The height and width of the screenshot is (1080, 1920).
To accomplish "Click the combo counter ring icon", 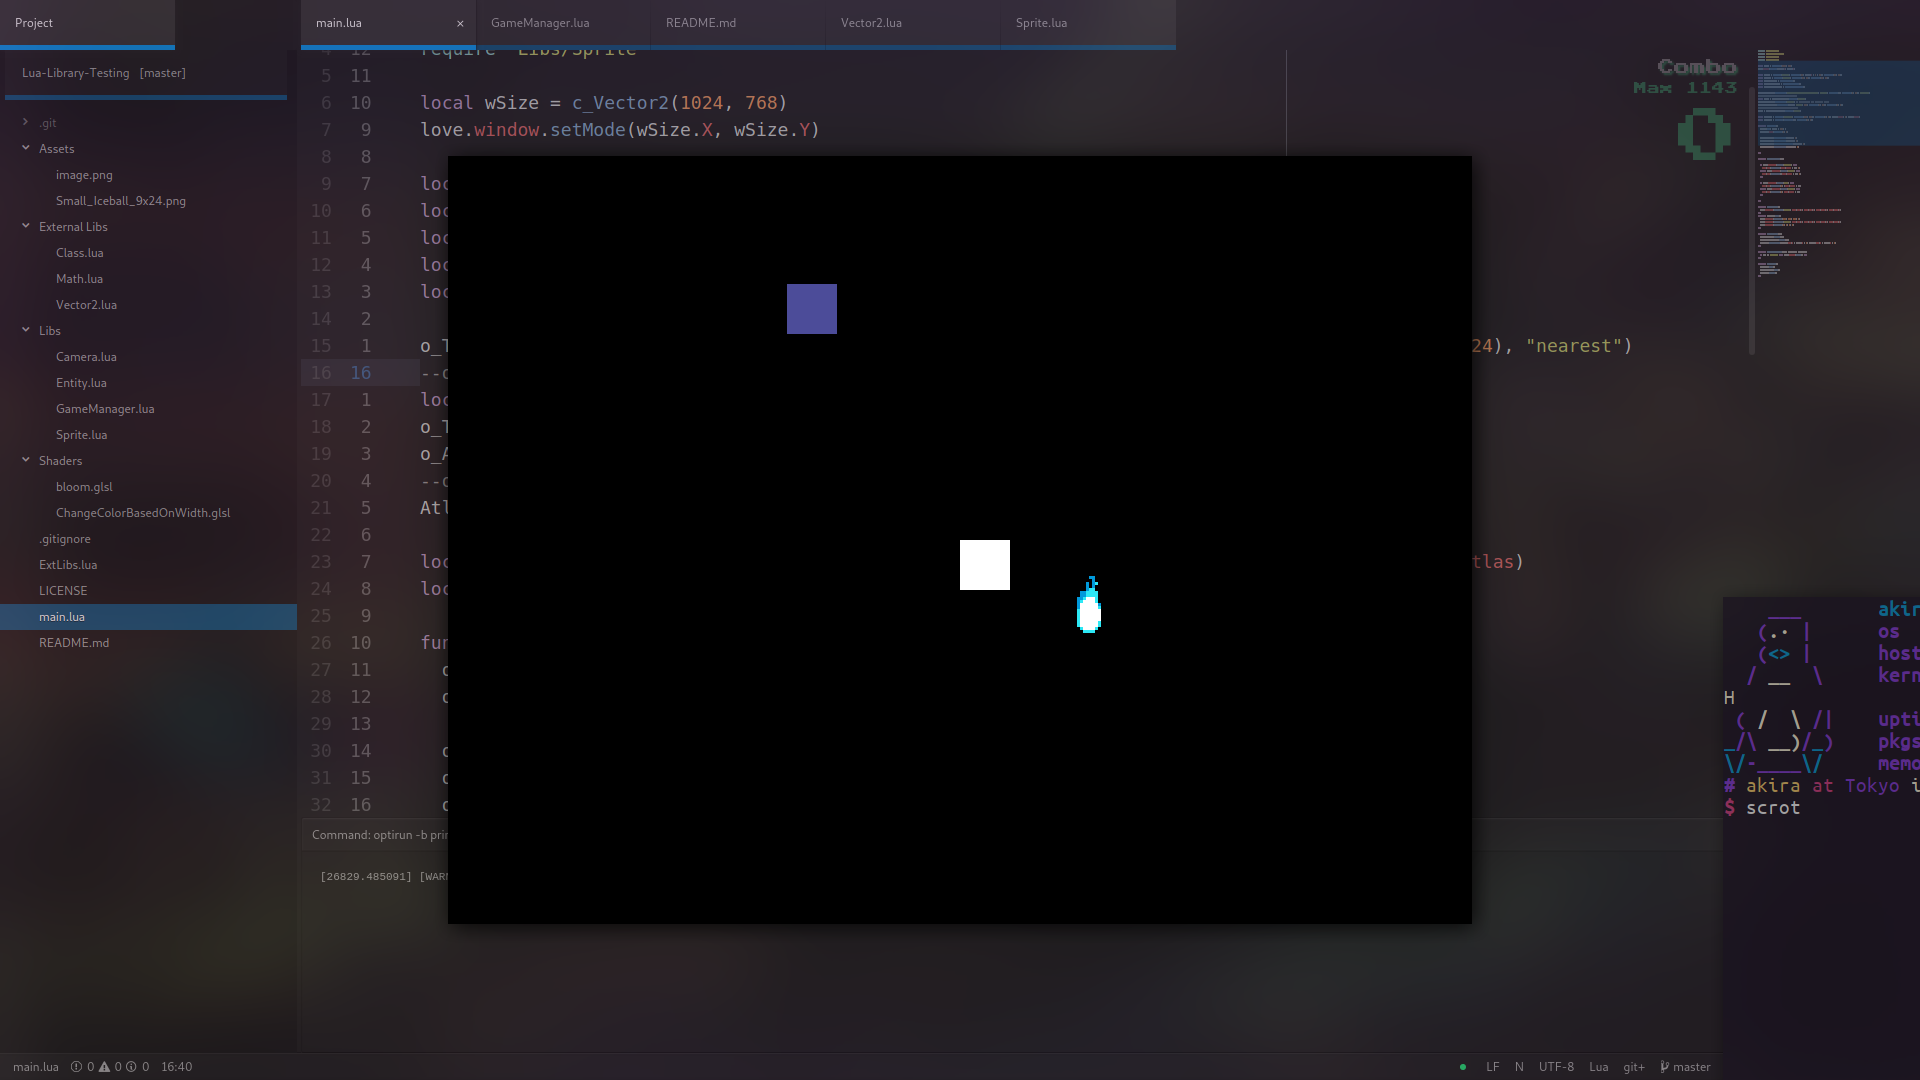I will point(1704,134).
